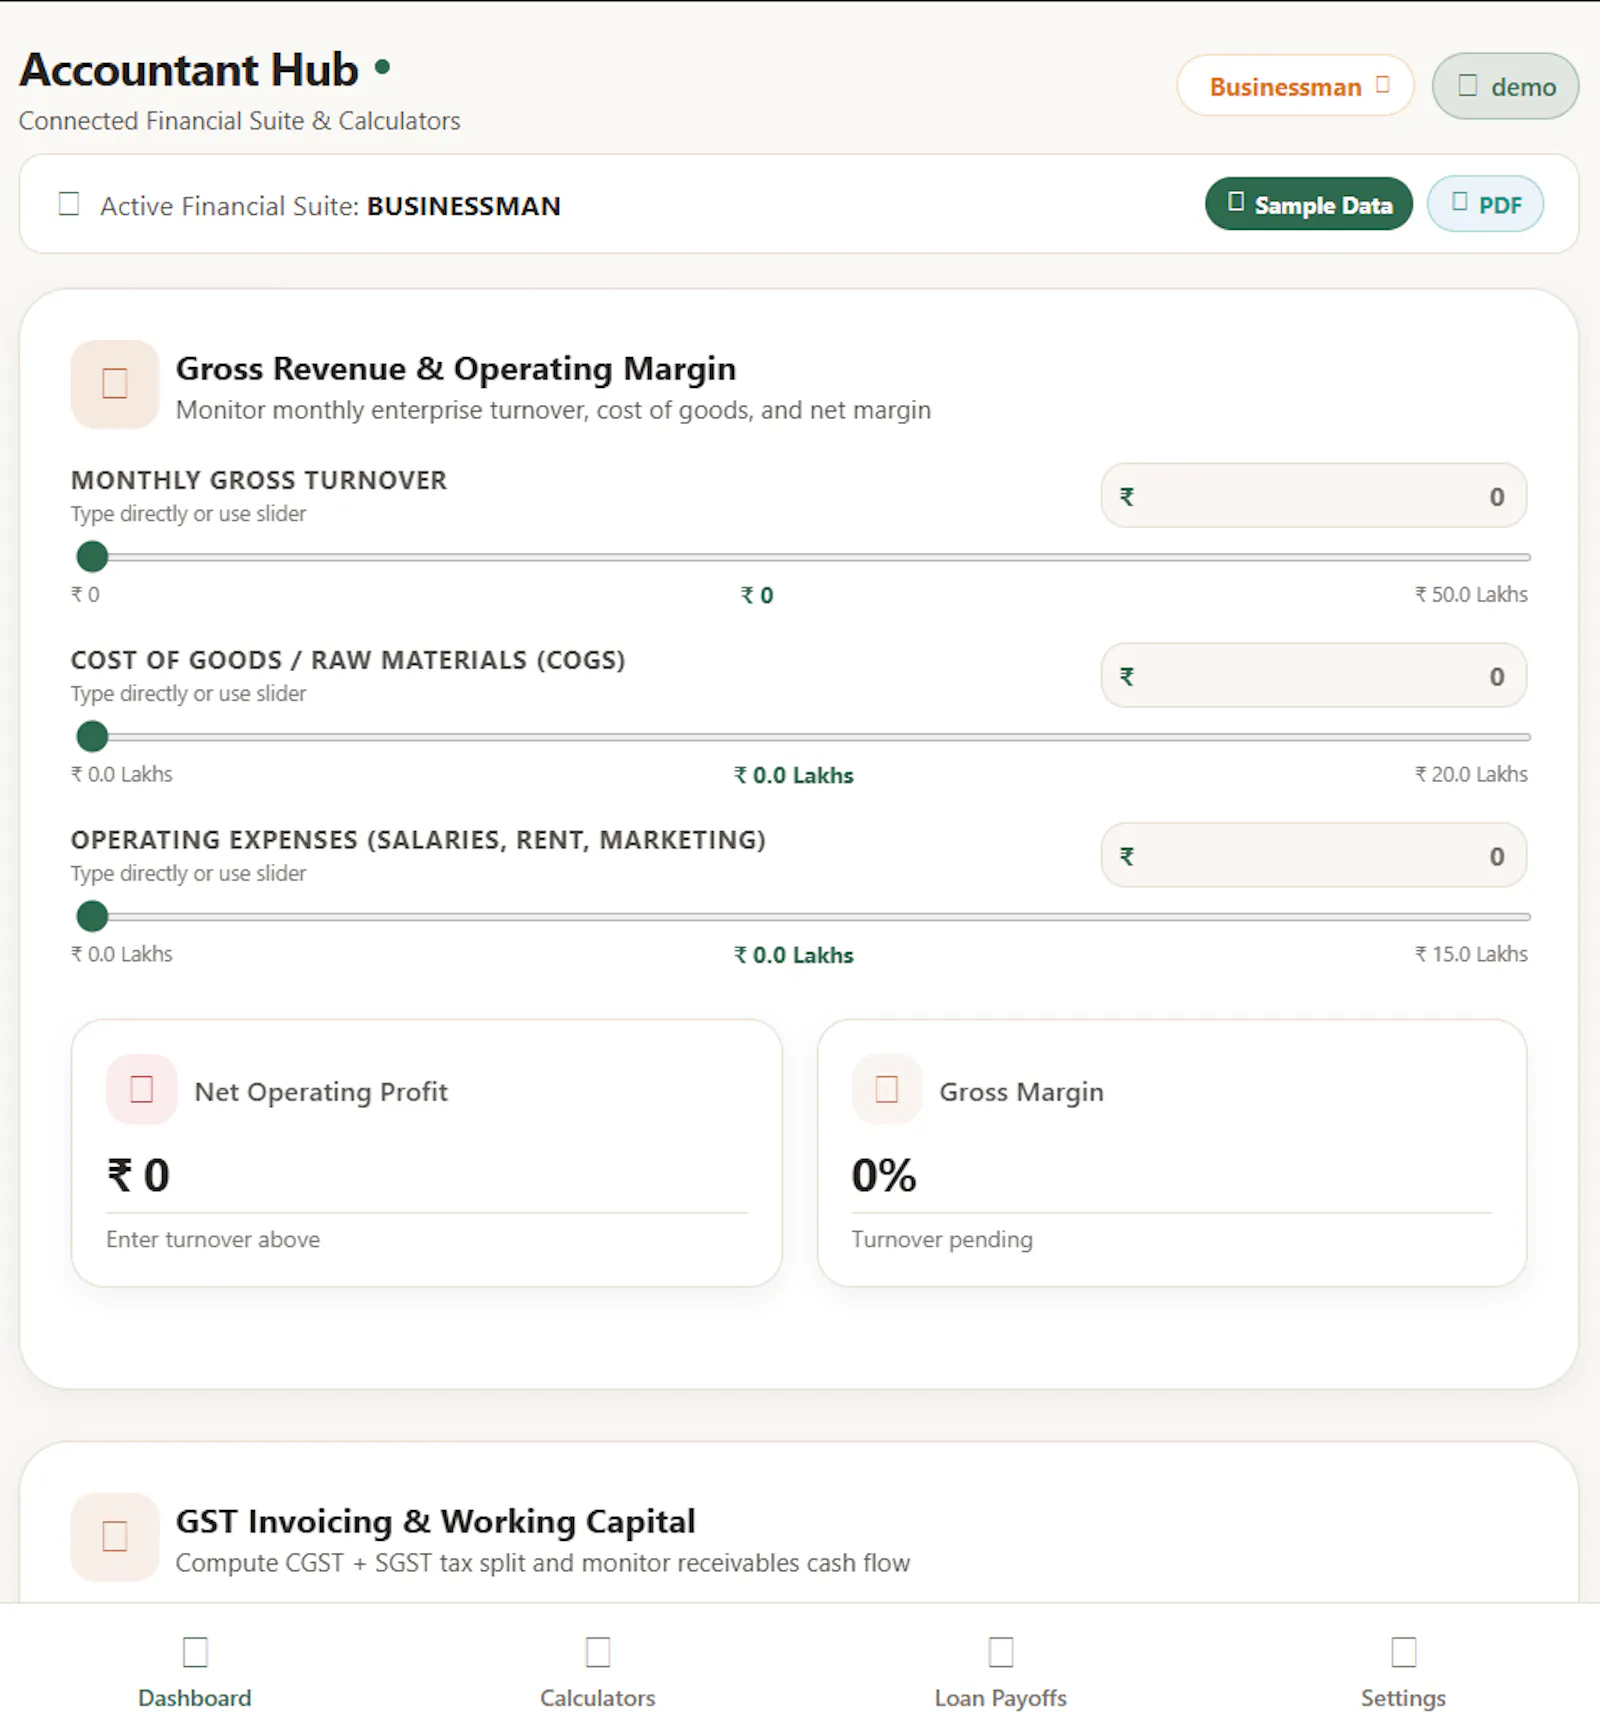Open the demo user account
The height and width of the screenshot is (1733, 1600).
tap(1505, 86)
